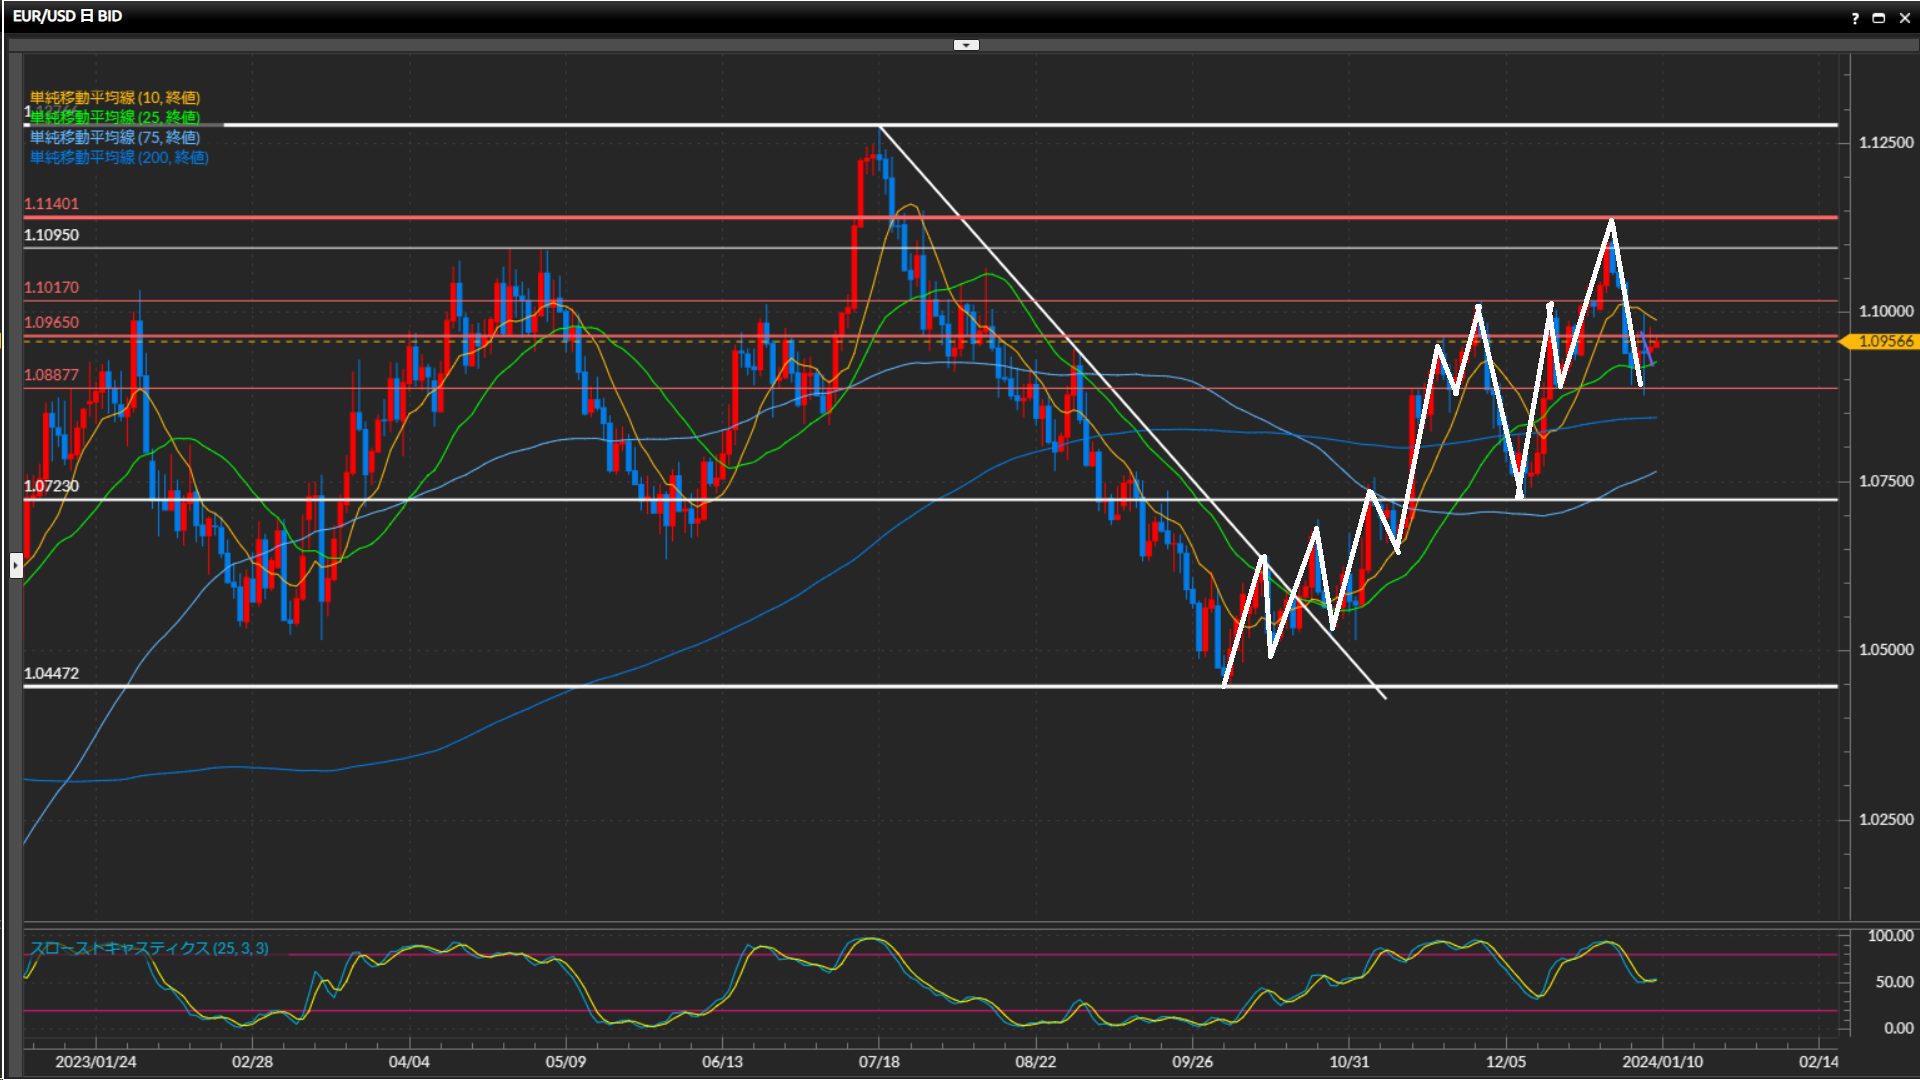
Task: Select the 1.04472 white support line label
Action: [51, 674]
